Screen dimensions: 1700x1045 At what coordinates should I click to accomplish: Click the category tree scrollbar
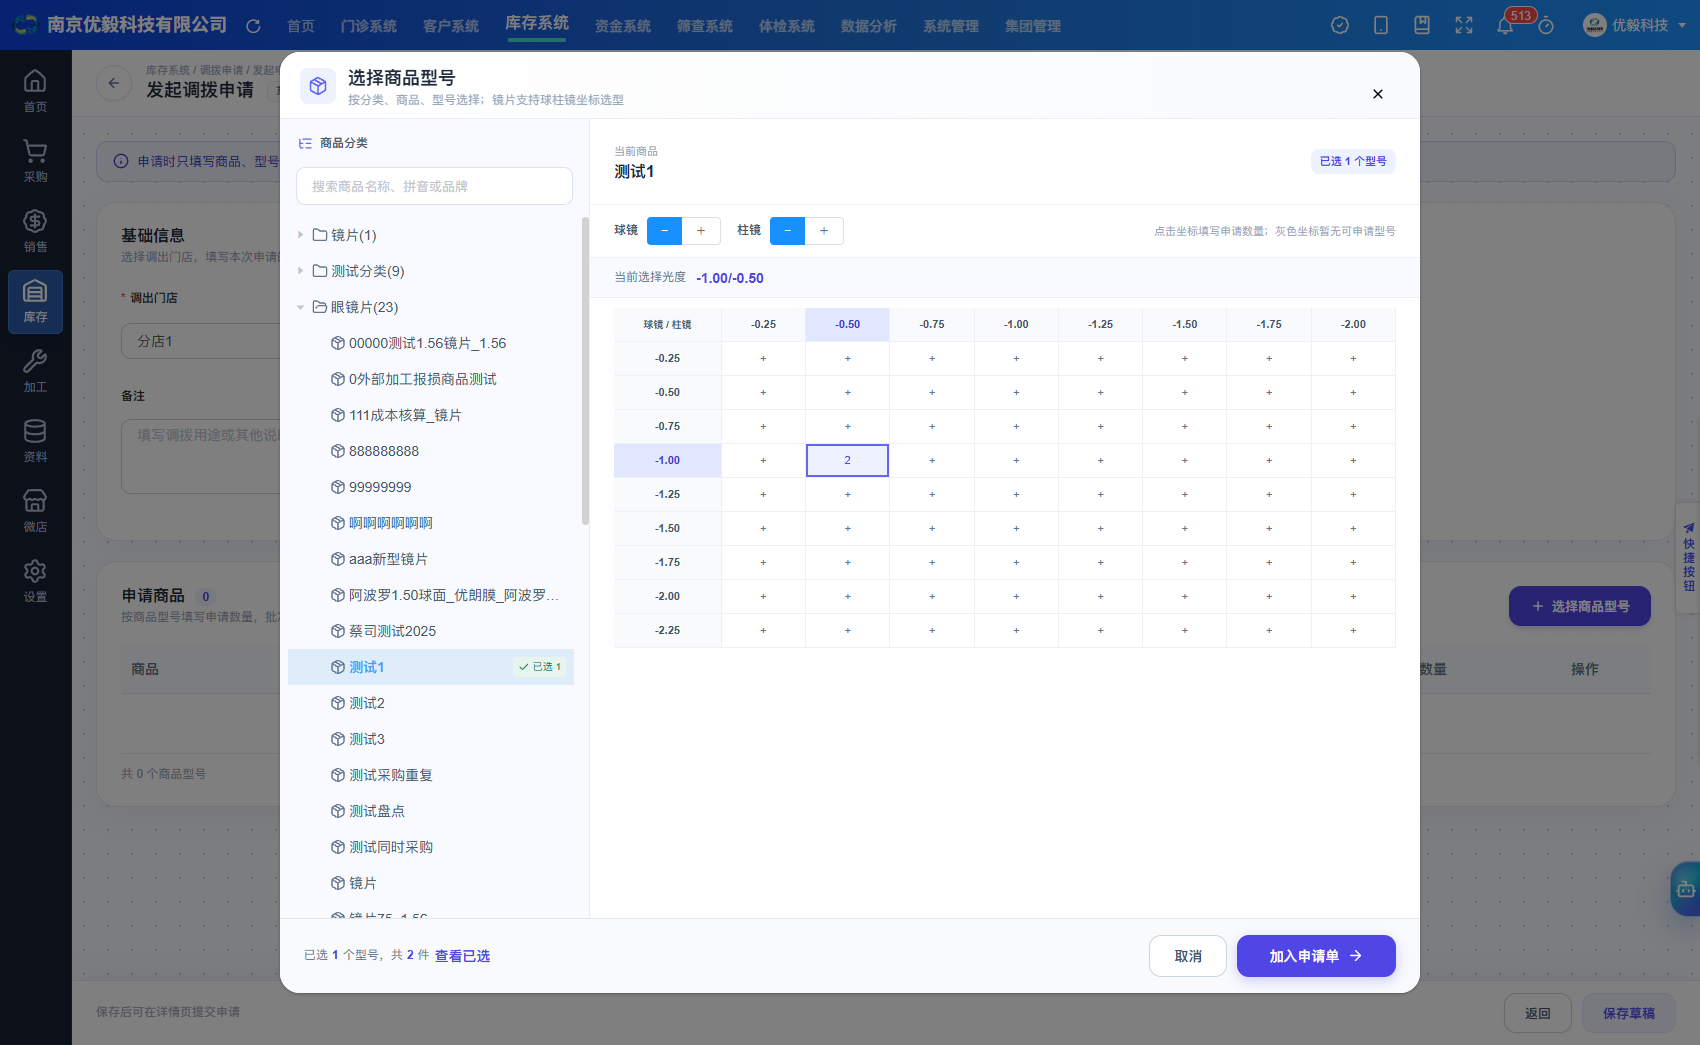coord(585,370)
